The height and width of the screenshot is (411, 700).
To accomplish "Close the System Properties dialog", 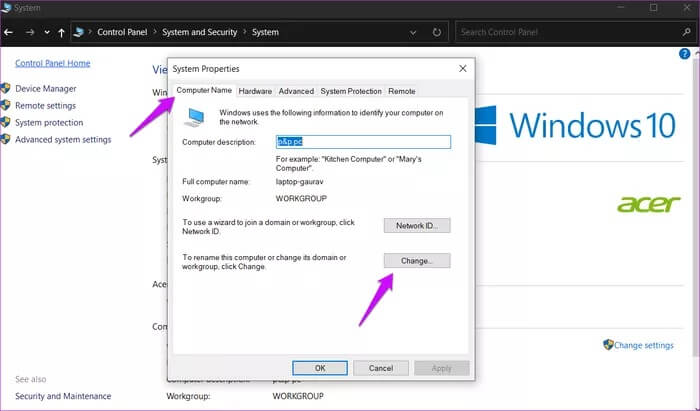I will pyautogui.click(x=463, y=68).
